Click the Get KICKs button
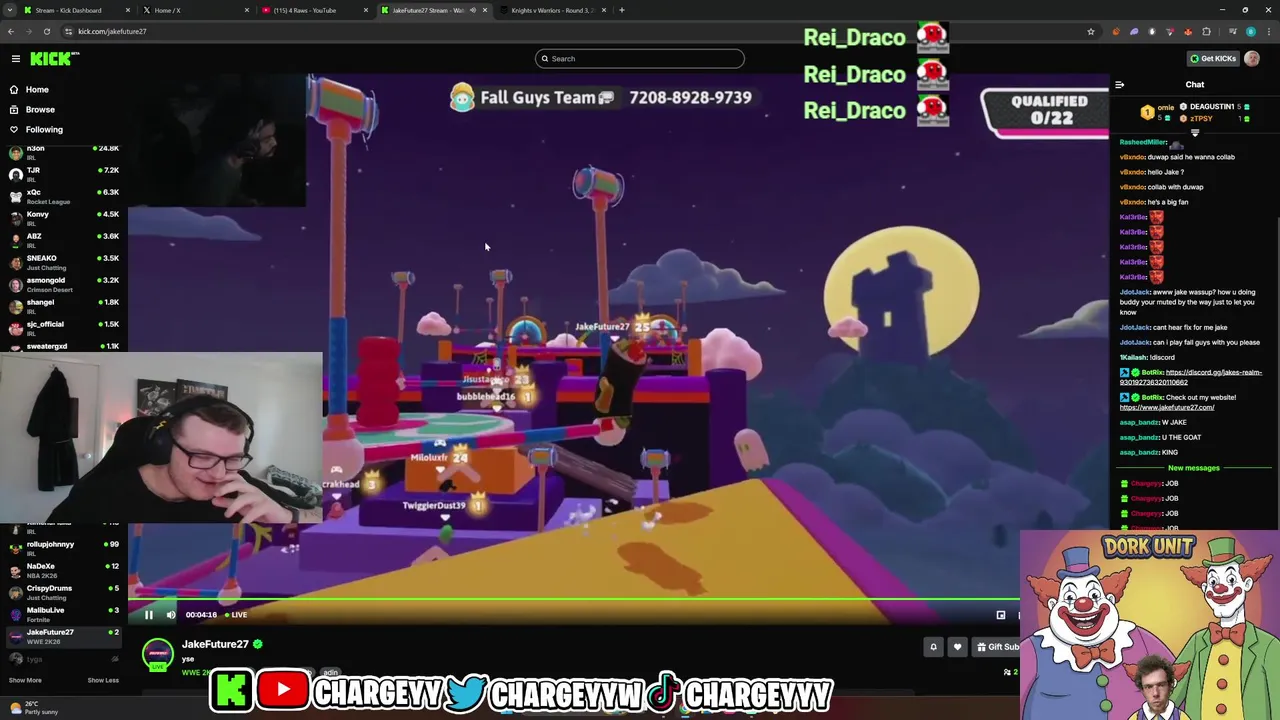 [1213, 58]
